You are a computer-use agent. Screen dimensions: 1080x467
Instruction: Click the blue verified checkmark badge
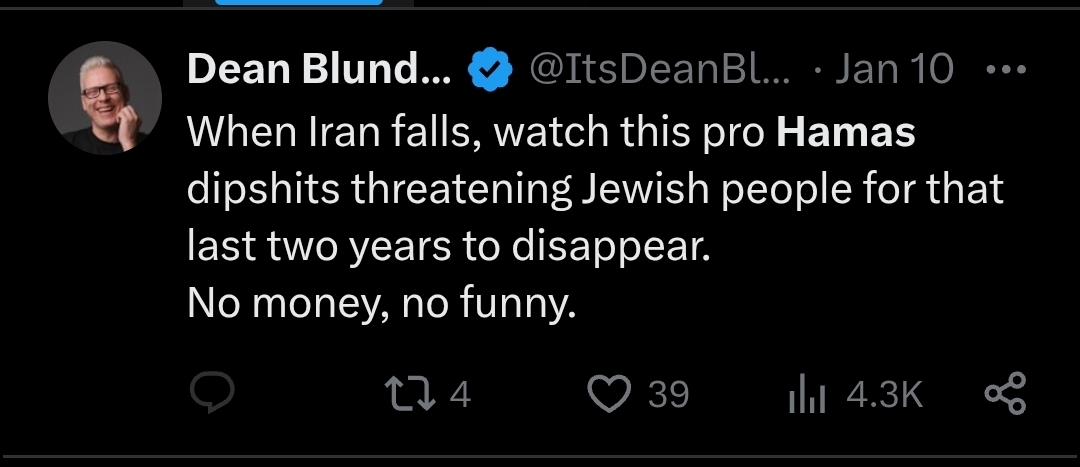click(490, 70)
